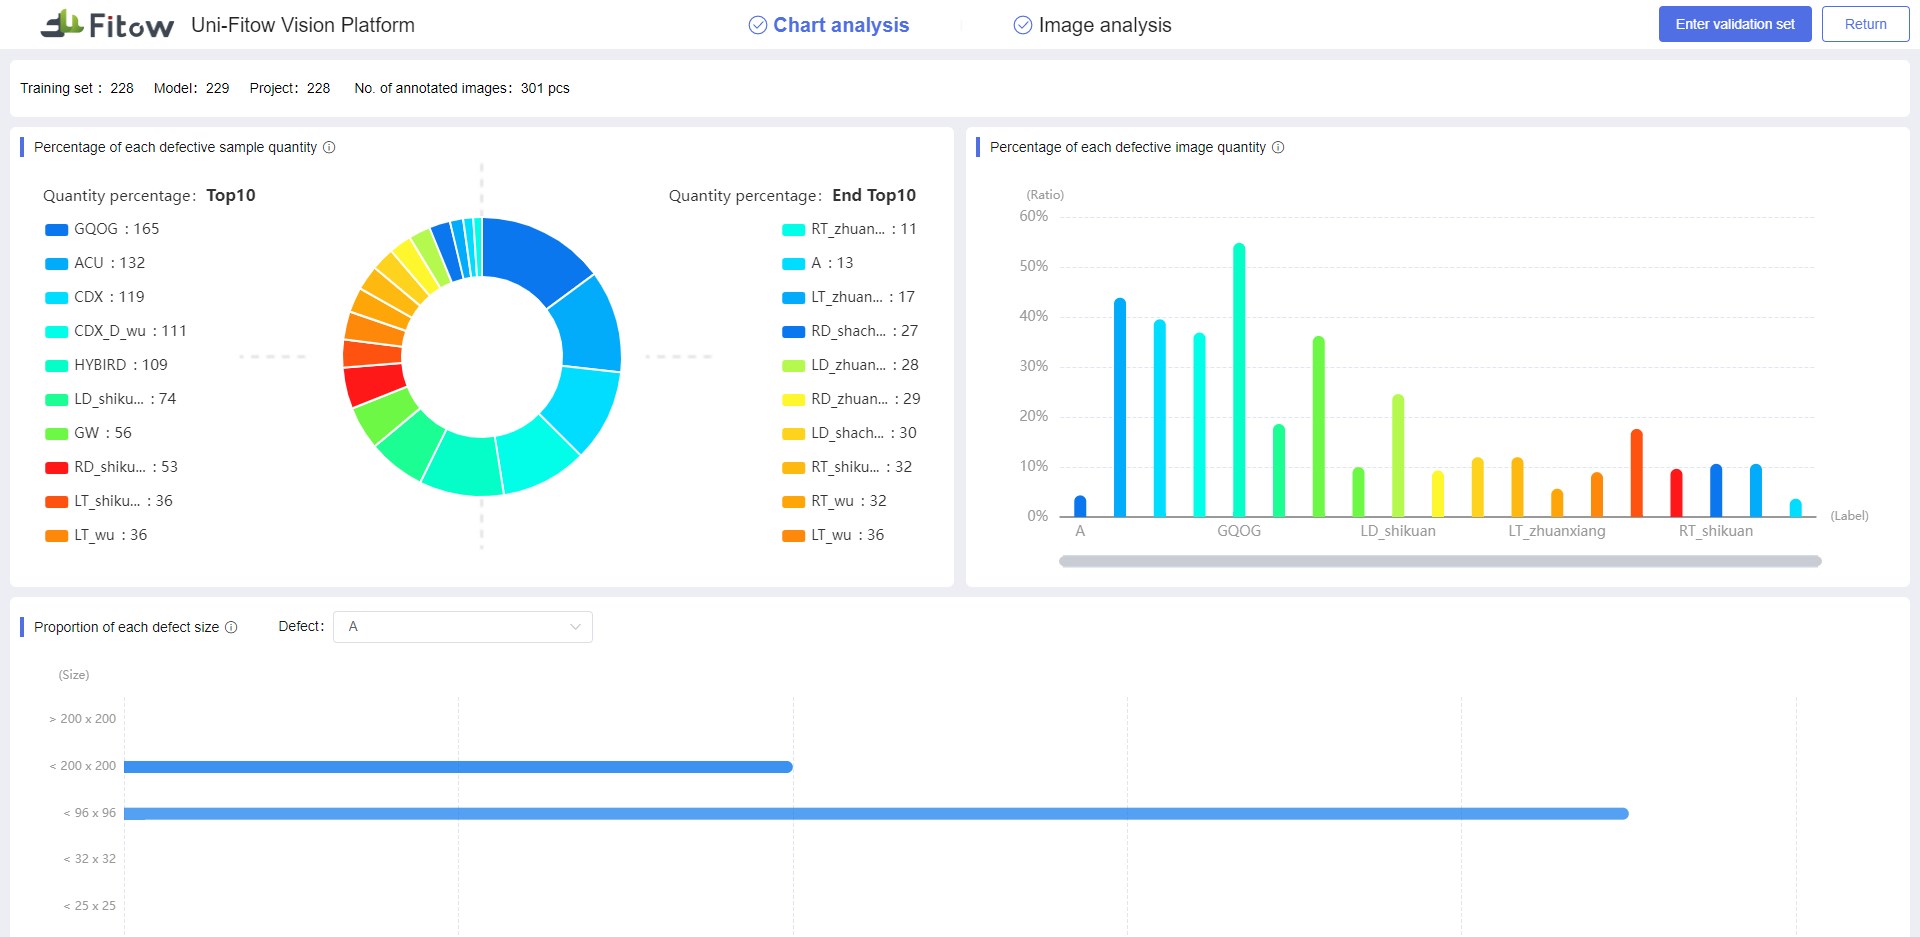Toggle the LD_shiku... : 74 legend swatch
Image resolution: width=1920 pixels, height=937 pixels.
pos(56,400)
